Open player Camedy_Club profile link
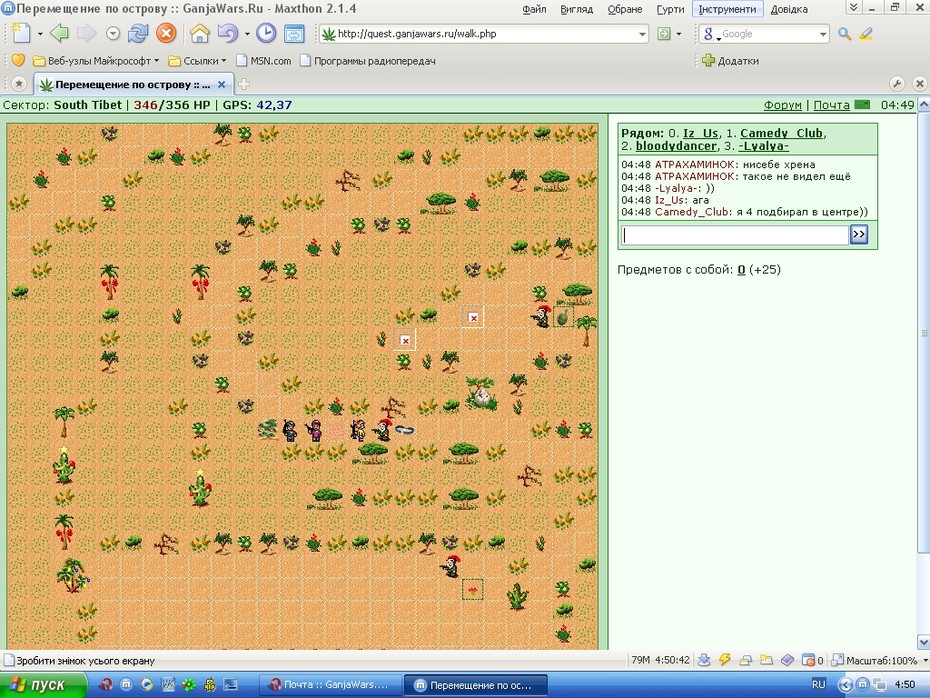The height and width of the screenshot is (698, 930). point(782,133)
